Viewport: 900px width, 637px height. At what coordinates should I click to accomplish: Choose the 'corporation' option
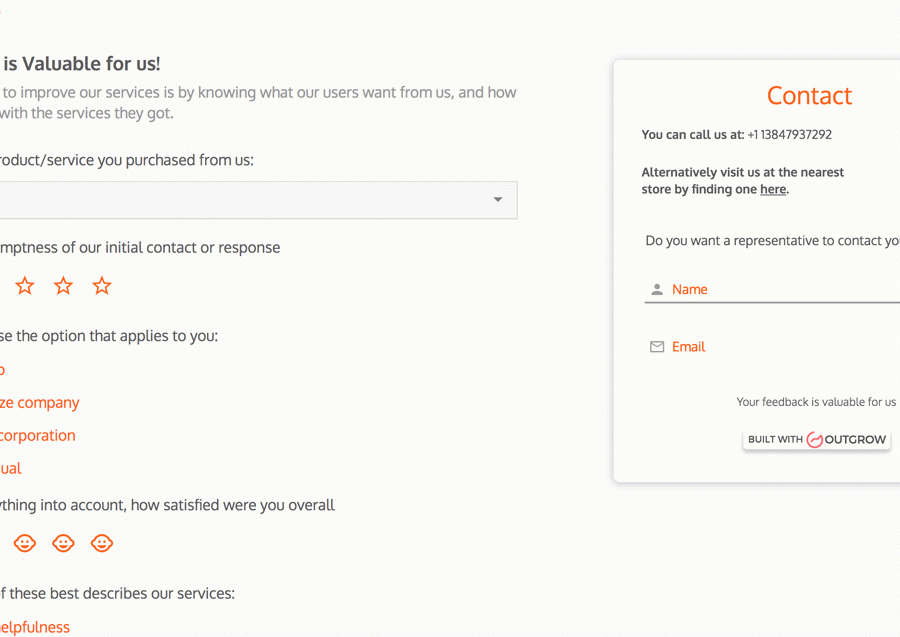(x=38, y=435)
